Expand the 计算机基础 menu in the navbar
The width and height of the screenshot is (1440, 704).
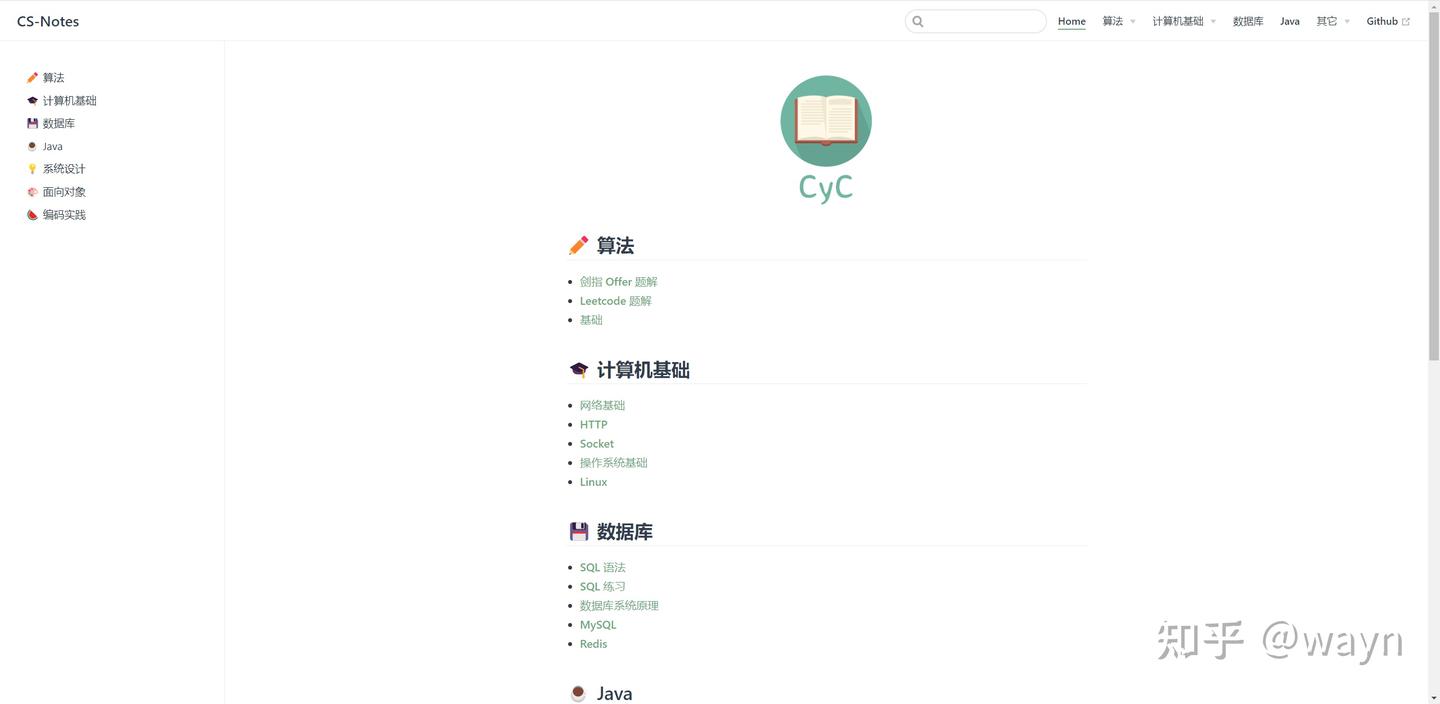1177,21
